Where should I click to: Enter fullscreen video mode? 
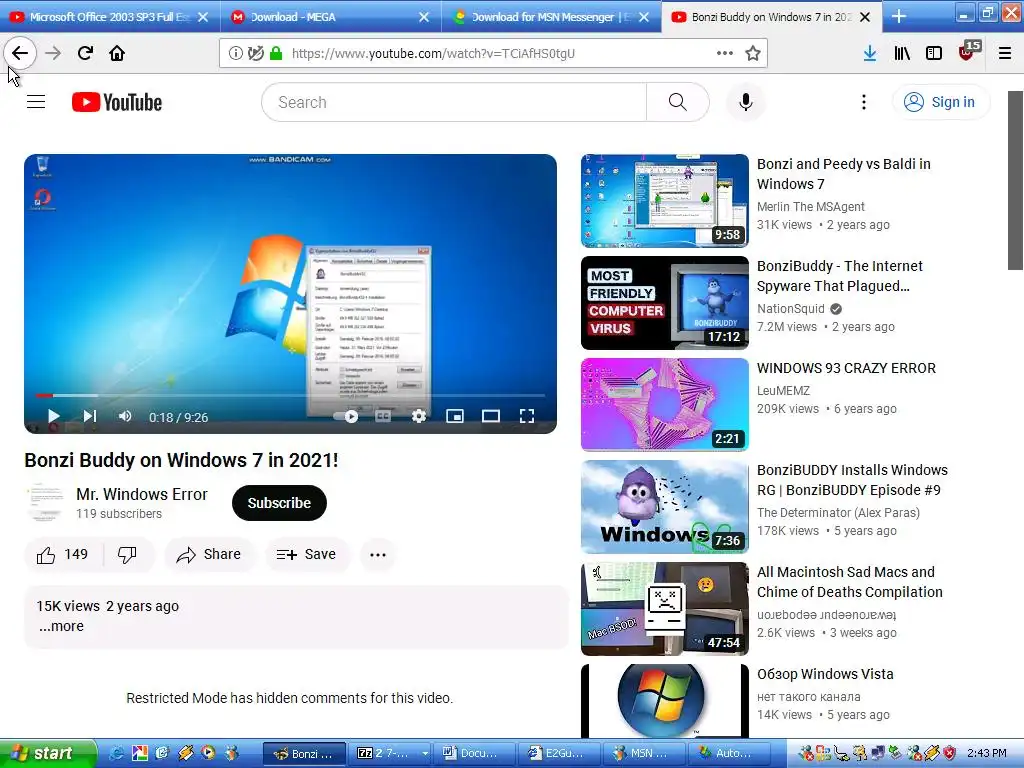[527, 416]
